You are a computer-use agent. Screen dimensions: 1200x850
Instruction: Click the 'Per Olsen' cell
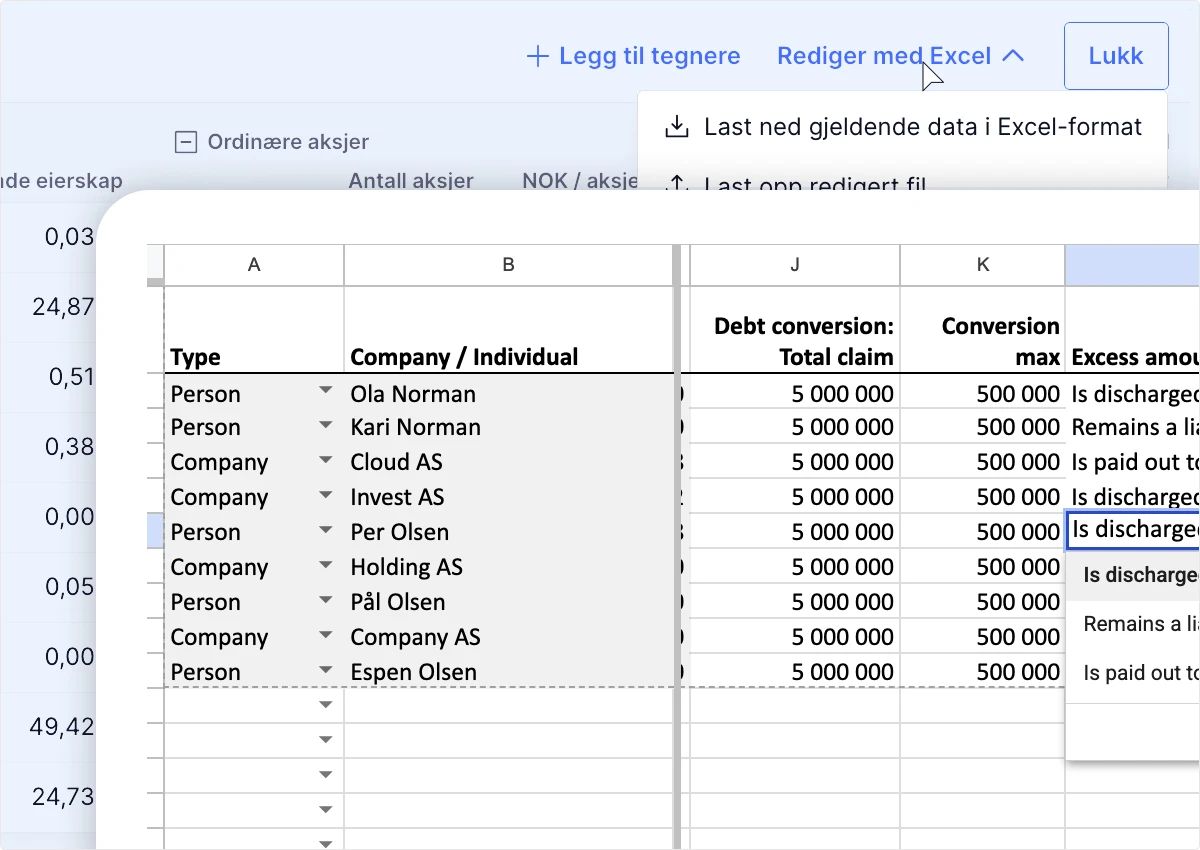coord(509,532)
